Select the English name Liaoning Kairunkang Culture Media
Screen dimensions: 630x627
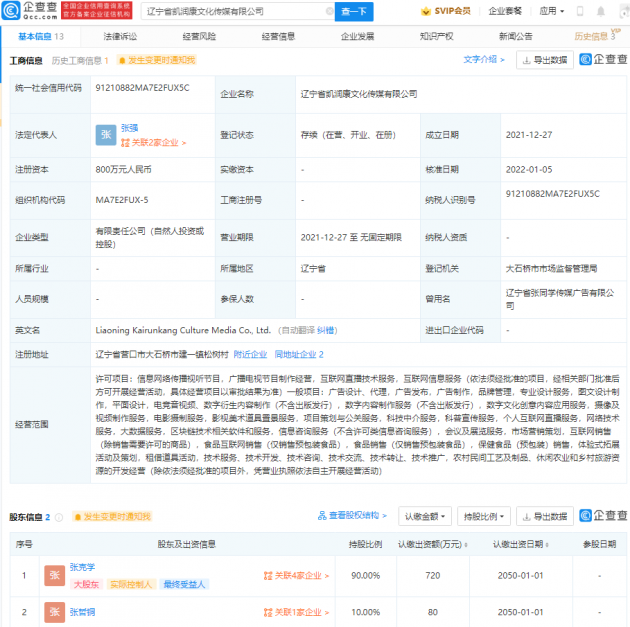pyautogui.click(x=183, y=331)
